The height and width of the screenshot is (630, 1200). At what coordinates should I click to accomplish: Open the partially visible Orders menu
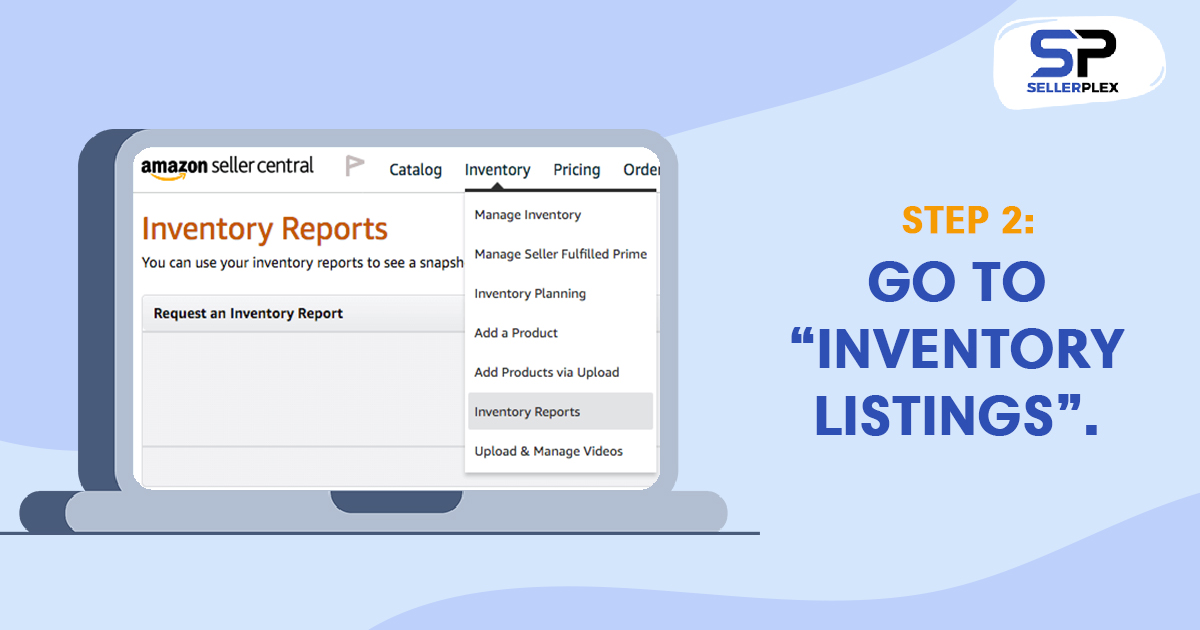[641, 170]
